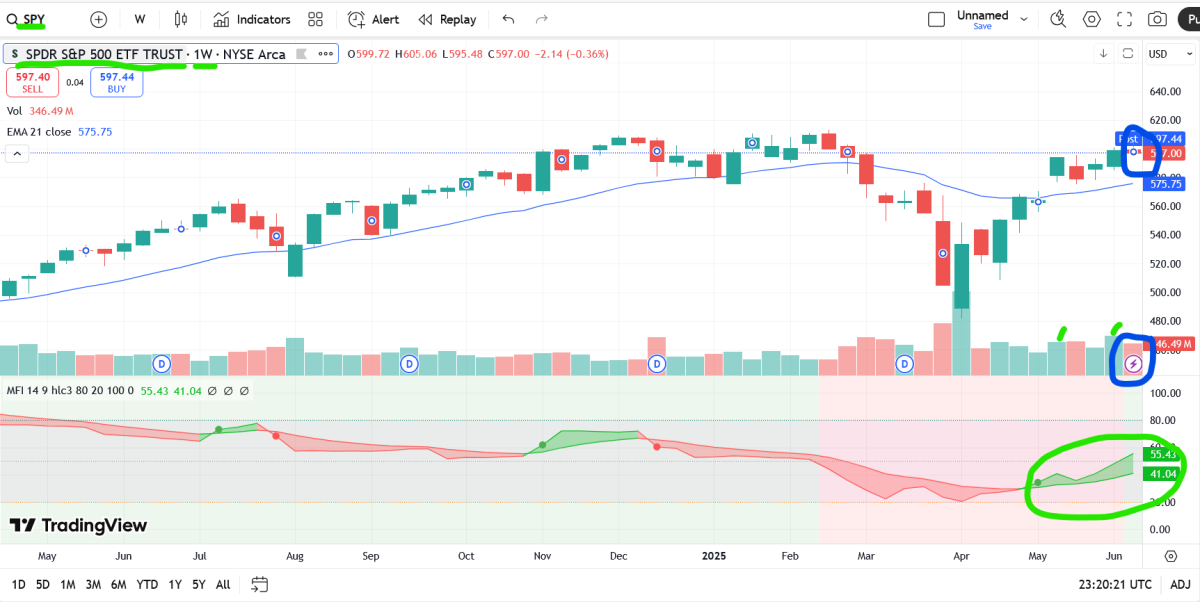Toggle the rounded rectangle pane button near USD

click(1128, 53)
